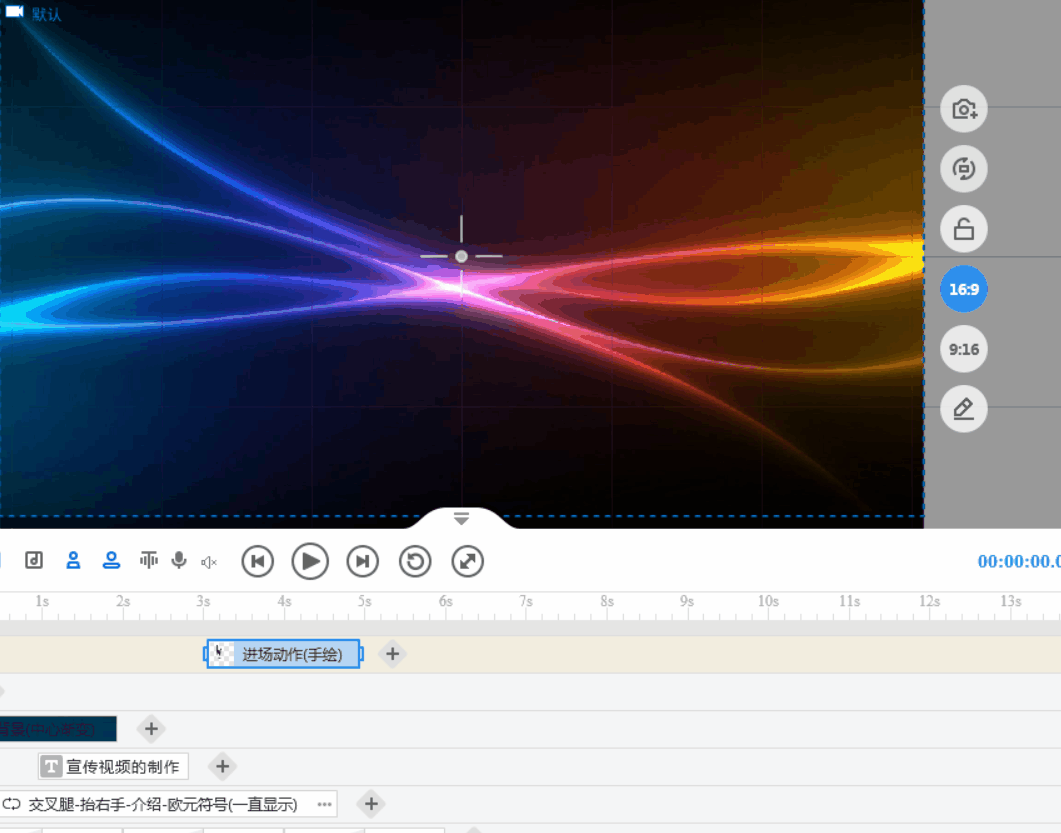Click the add camera icon
The width and height of the screenshot is (1061, 833).
click(964, 109)
